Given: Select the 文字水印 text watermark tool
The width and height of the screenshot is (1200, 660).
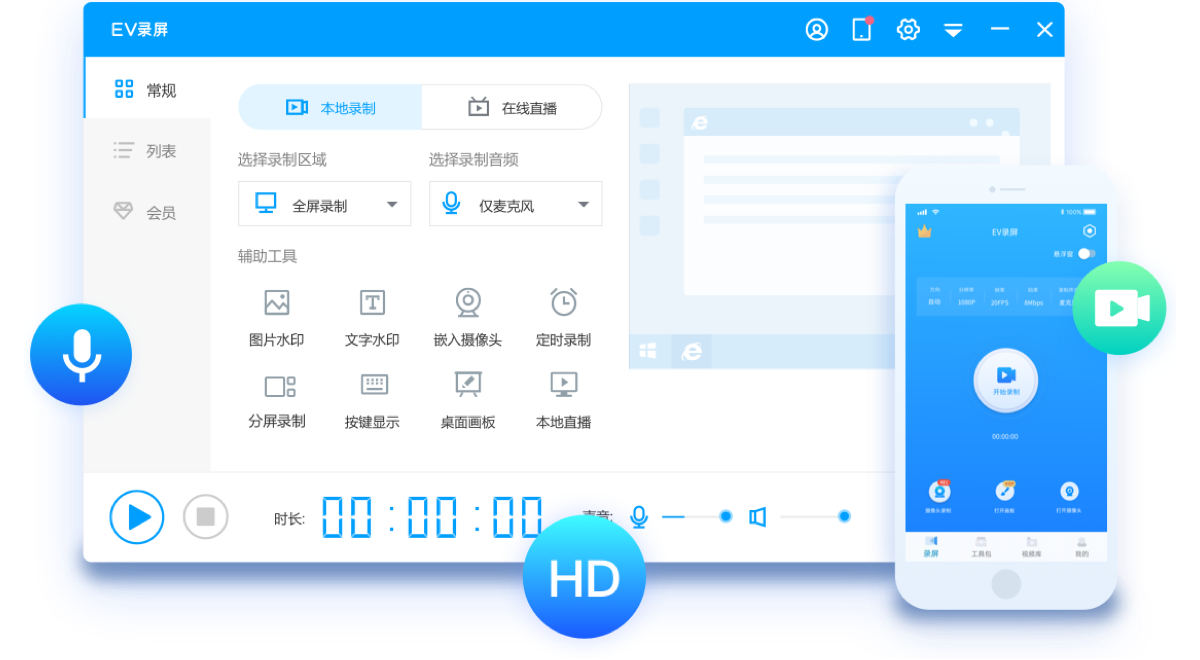Looking at the screenshot, I should click(x=372, y=318).
